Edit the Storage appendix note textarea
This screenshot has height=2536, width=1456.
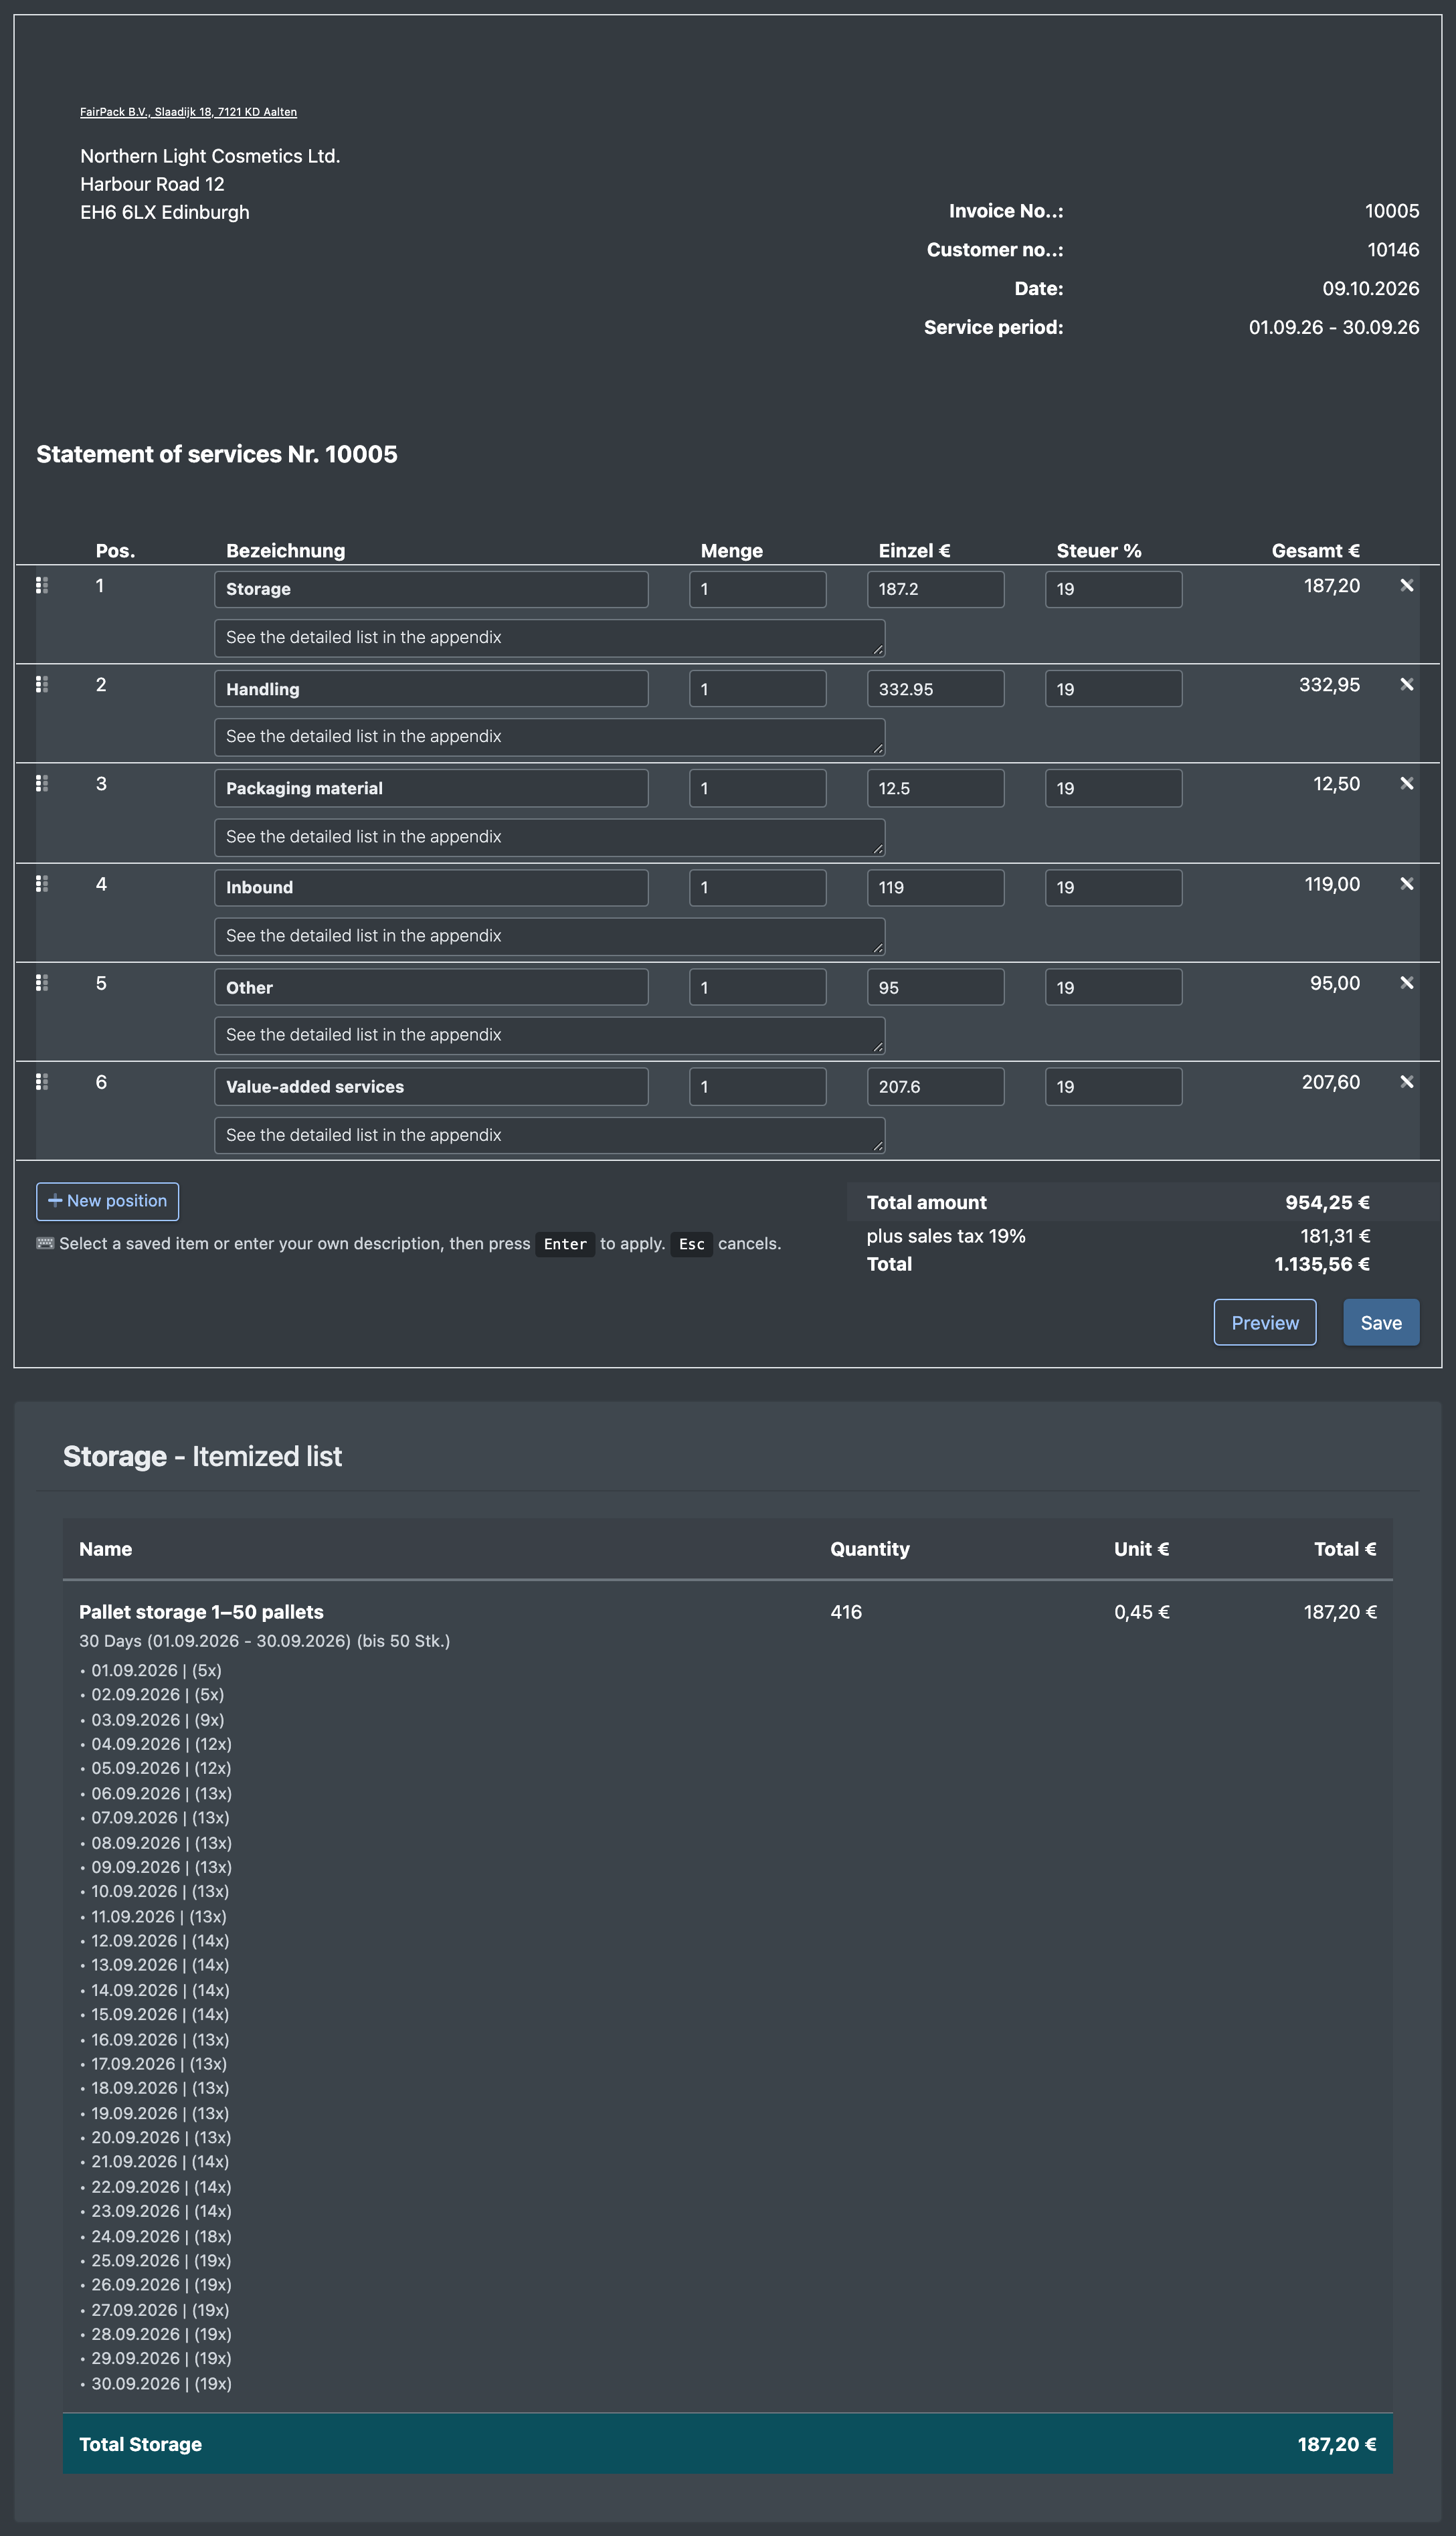coord(549,638)
